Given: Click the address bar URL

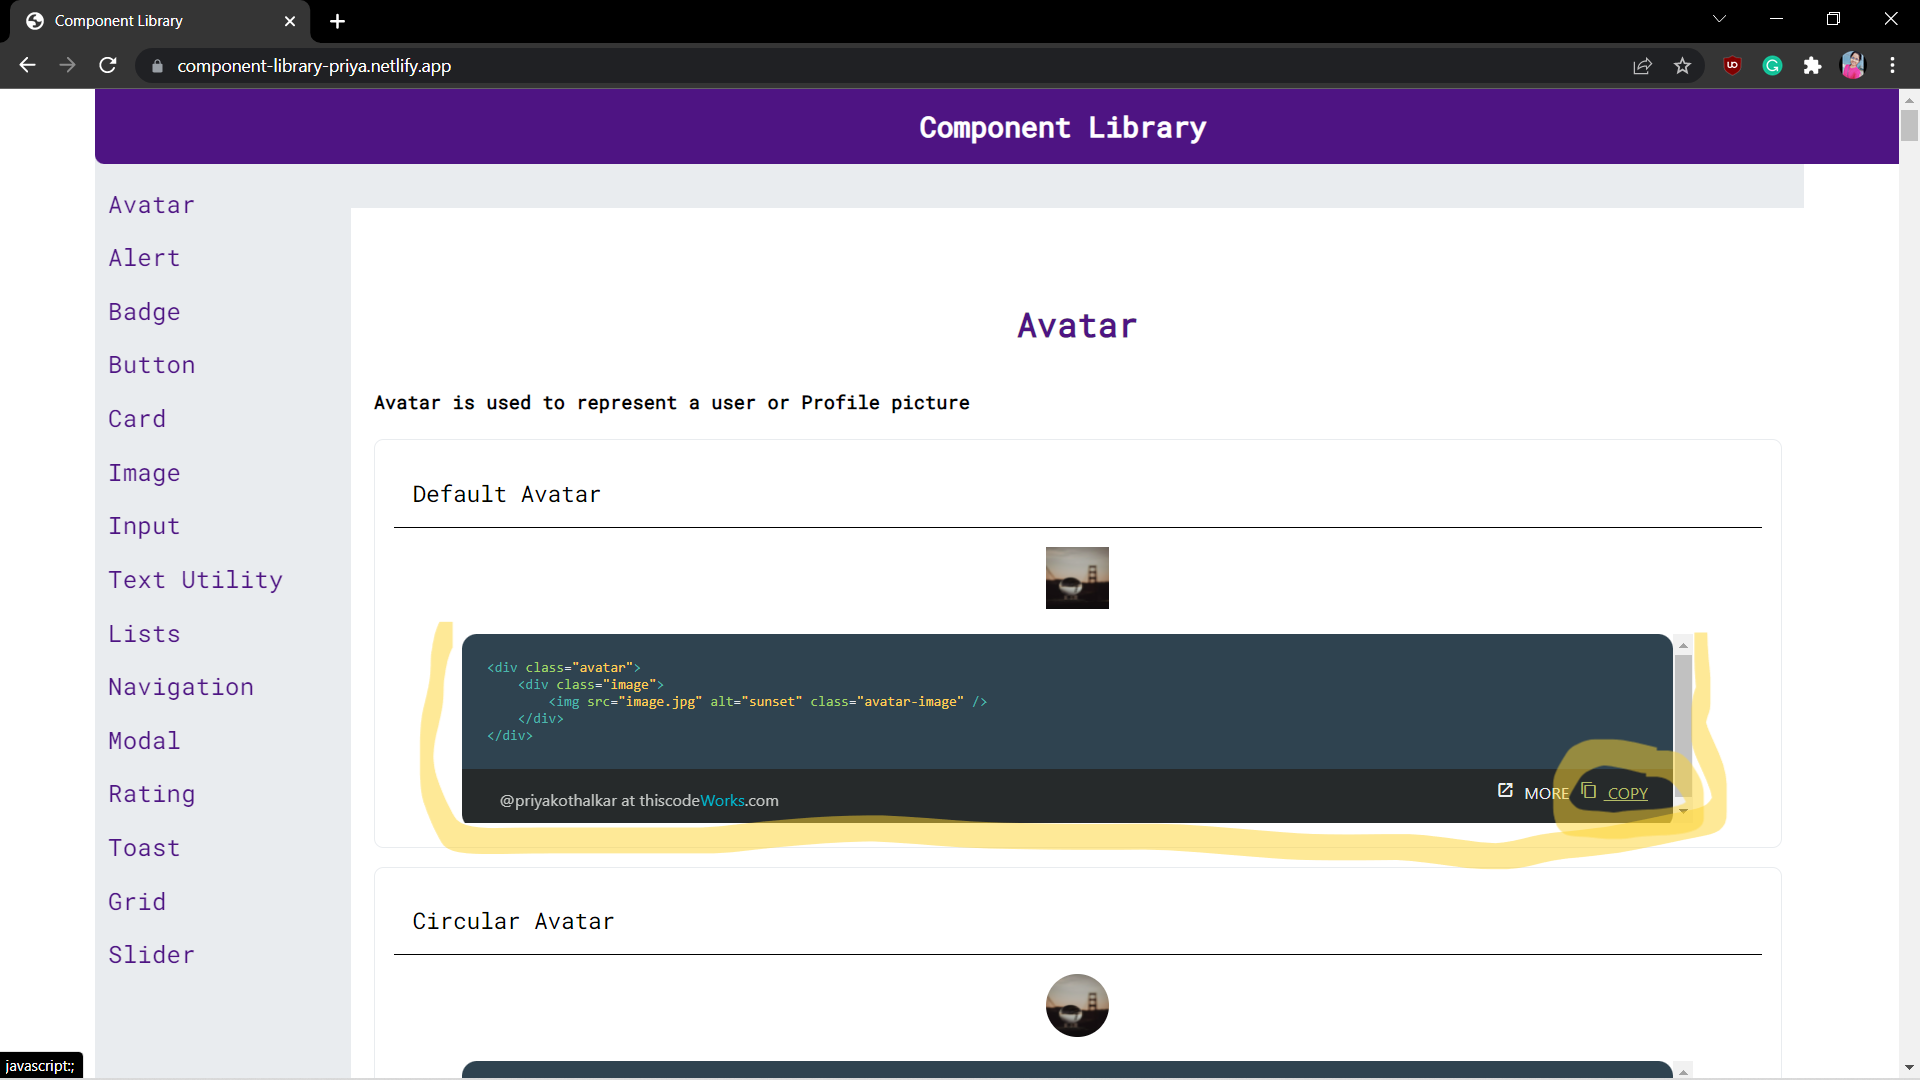Looking at the screenshot, I should tap(314, 66).
